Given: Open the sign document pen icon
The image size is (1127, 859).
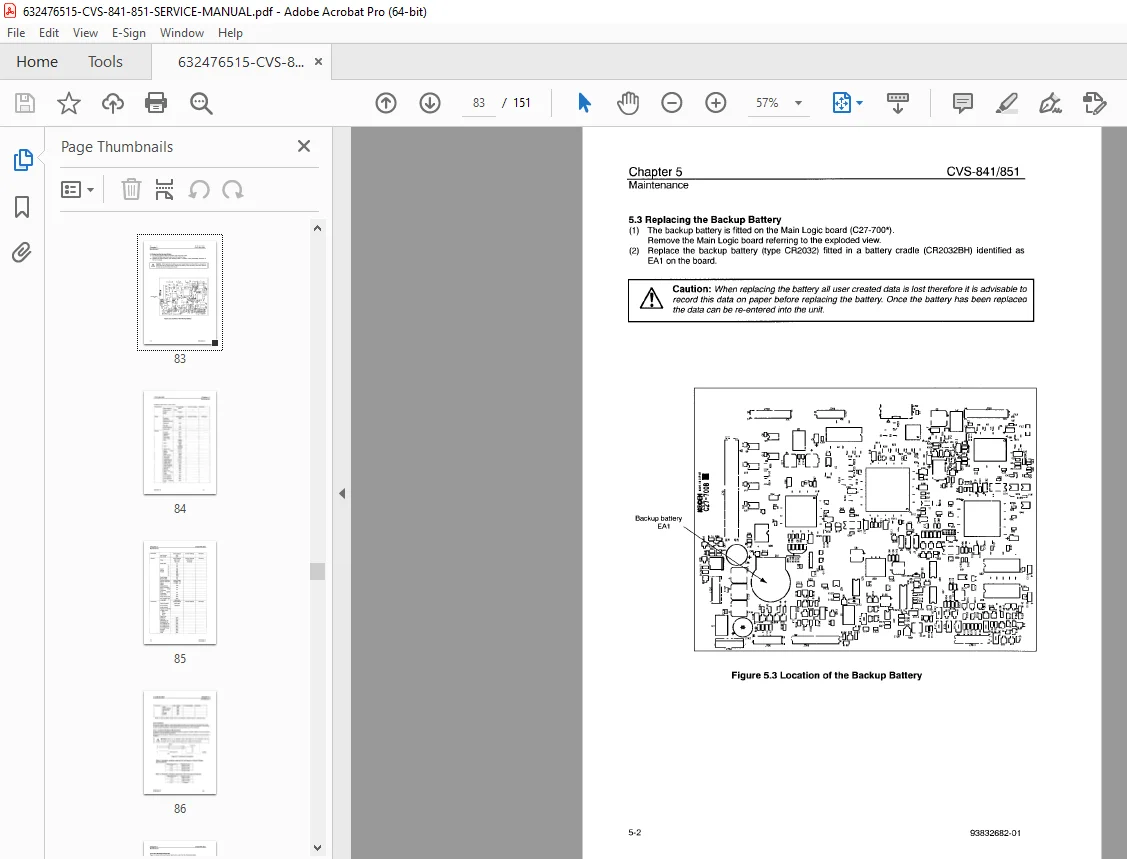Looking at the screenshot, I should pyautogui.click(x=1050, y=103).
